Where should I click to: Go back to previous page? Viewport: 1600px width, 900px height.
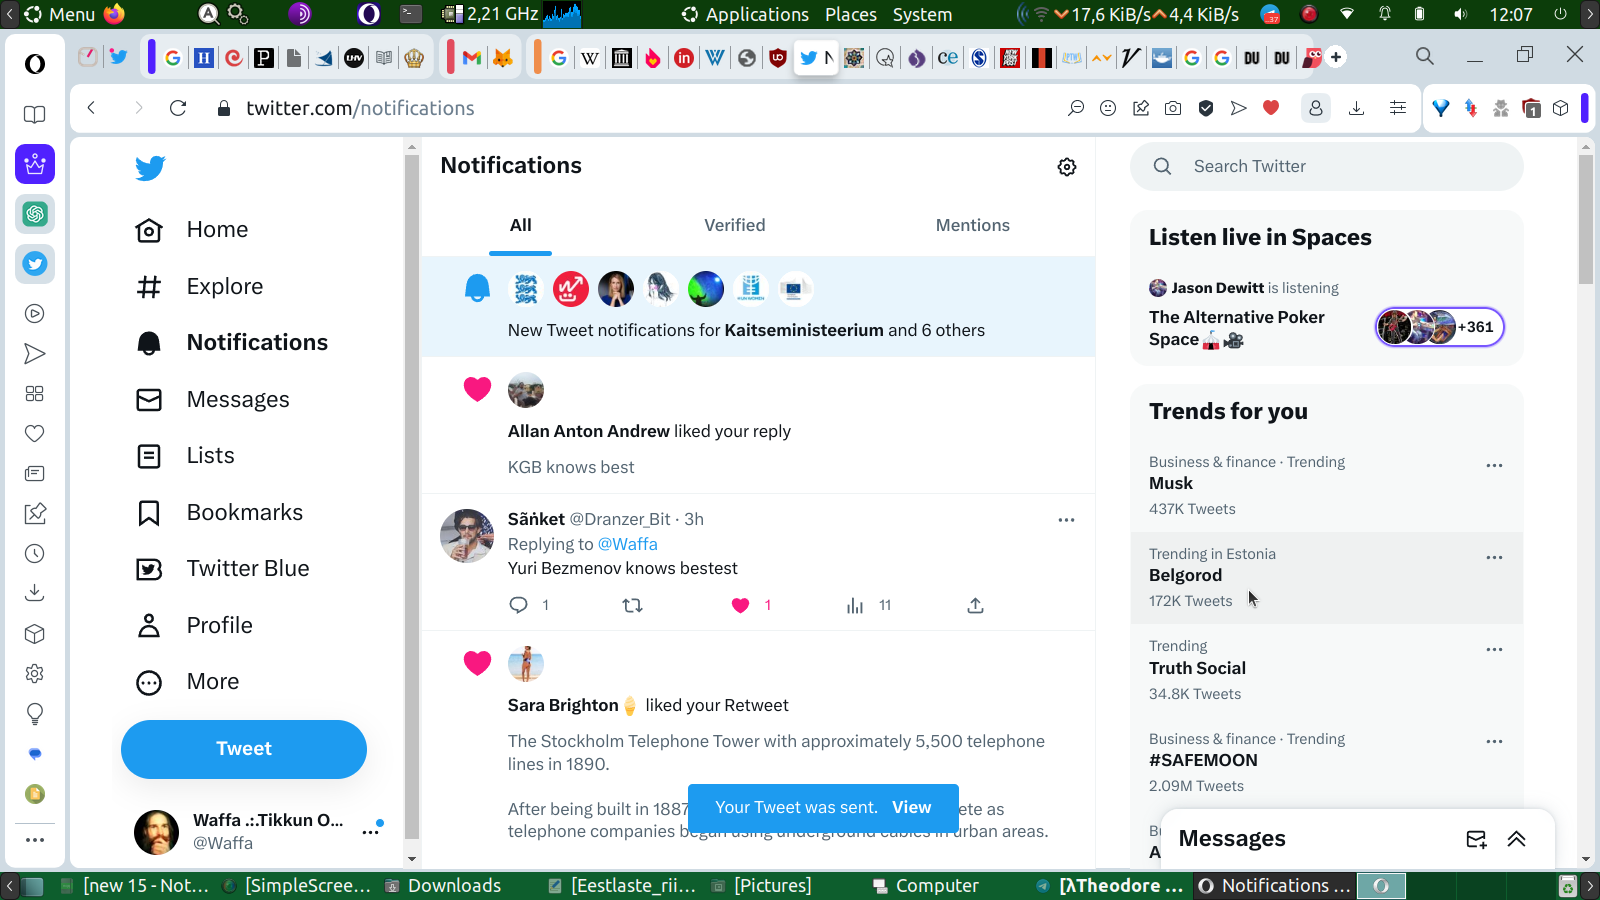[91, 108]
